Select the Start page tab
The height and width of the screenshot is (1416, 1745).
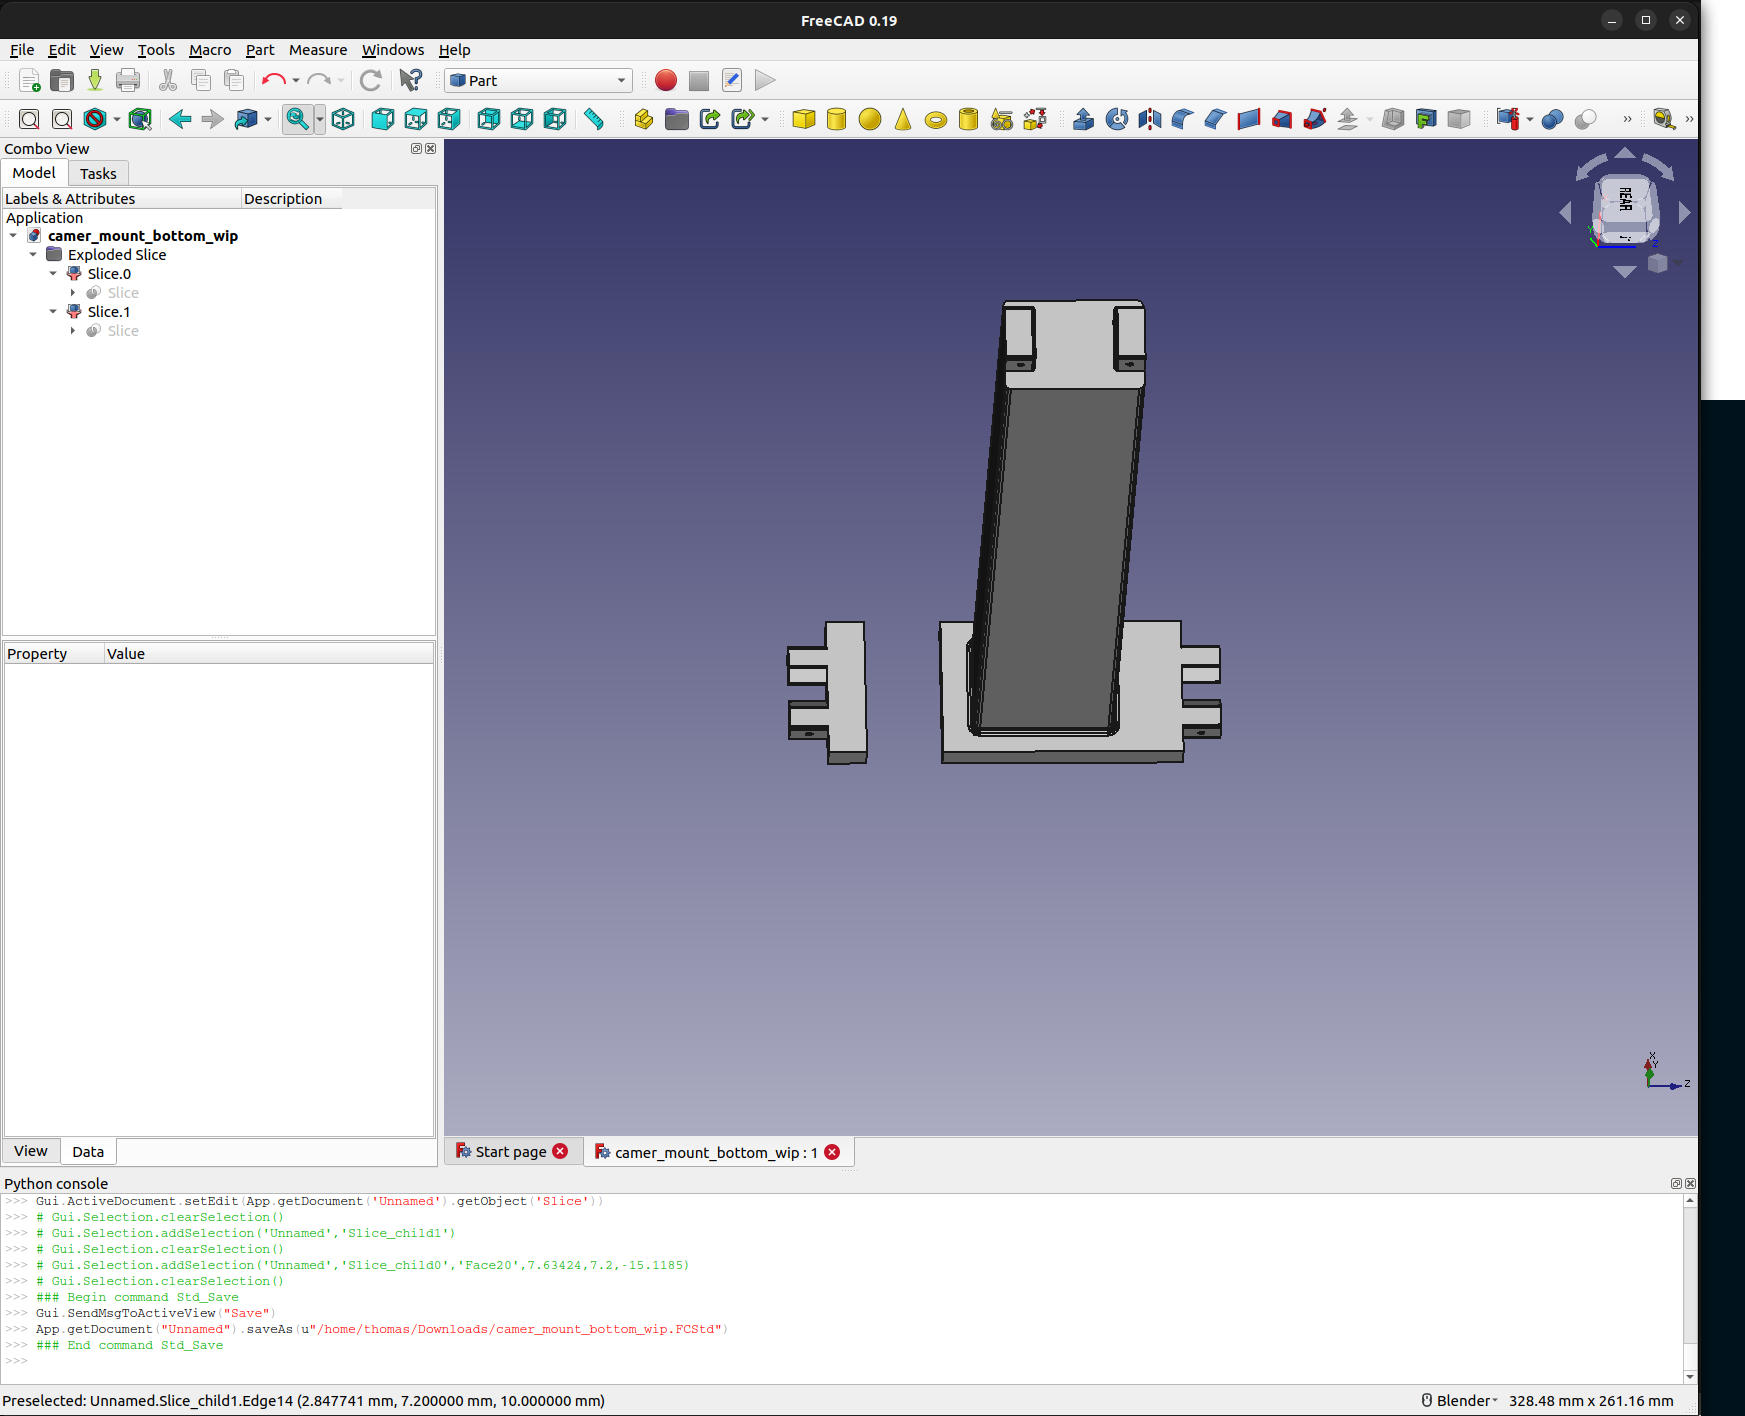coord(508,1151)
